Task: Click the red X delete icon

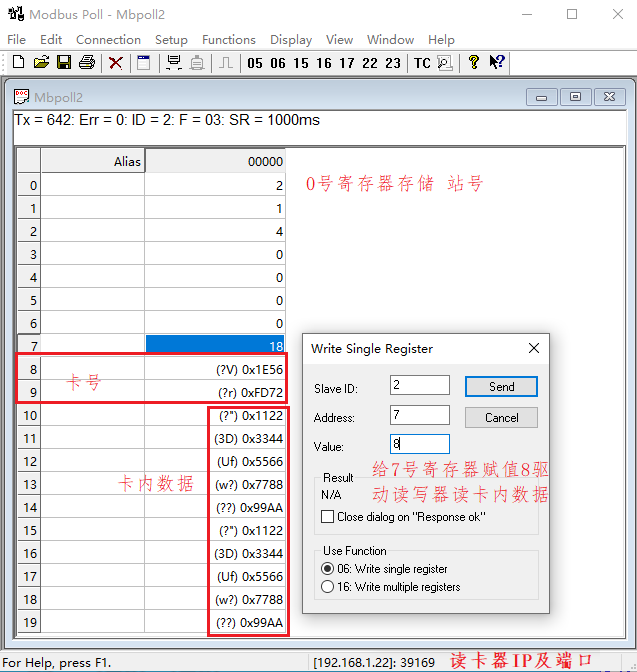Action: [x=116, y=62]
